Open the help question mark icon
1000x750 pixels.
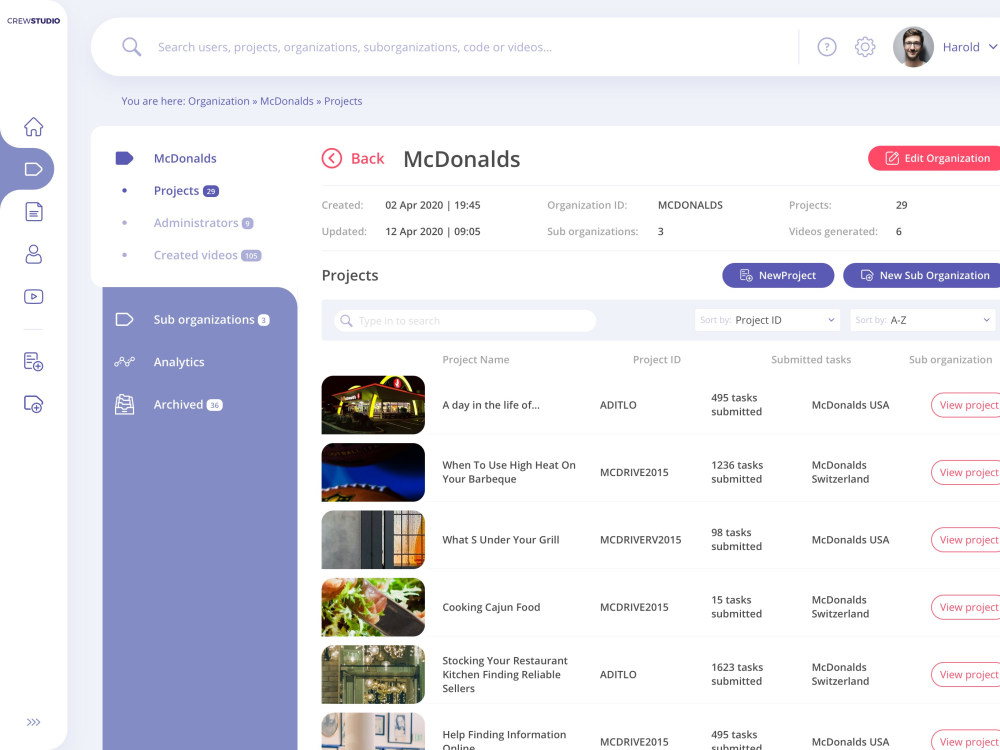pyautogui.click(x=827, y=47)
